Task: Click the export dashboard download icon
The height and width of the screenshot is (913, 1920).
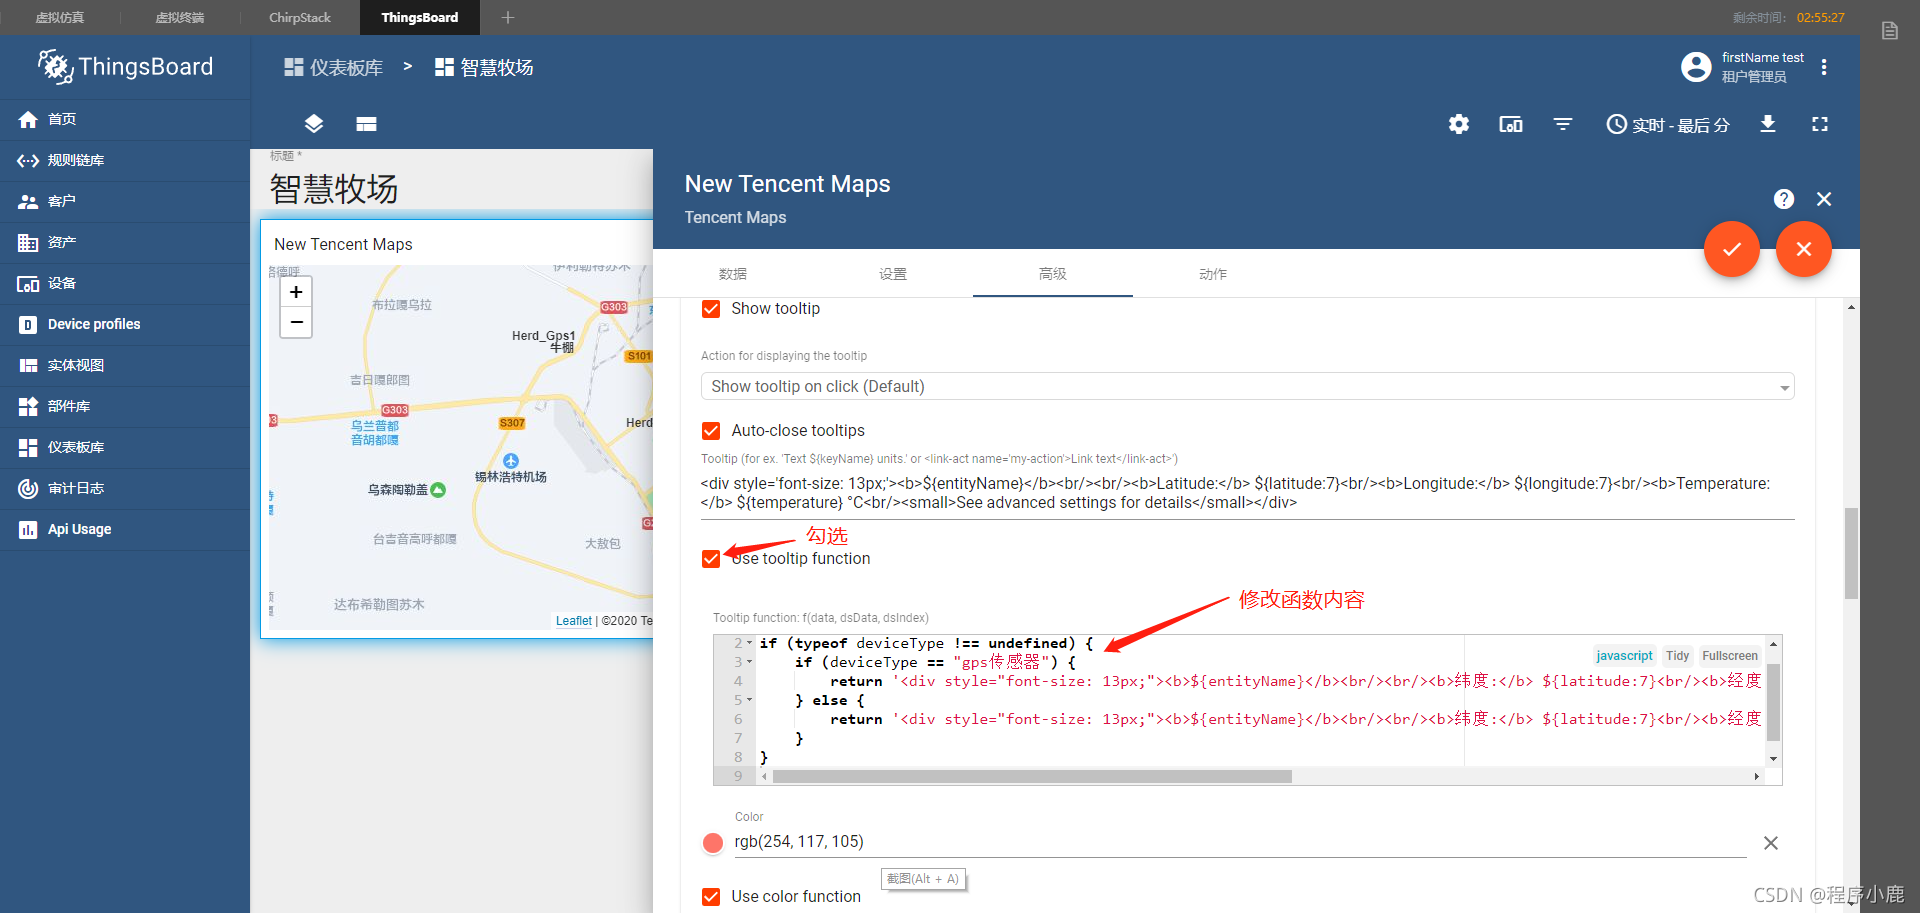Action: tap(1768, 124)
